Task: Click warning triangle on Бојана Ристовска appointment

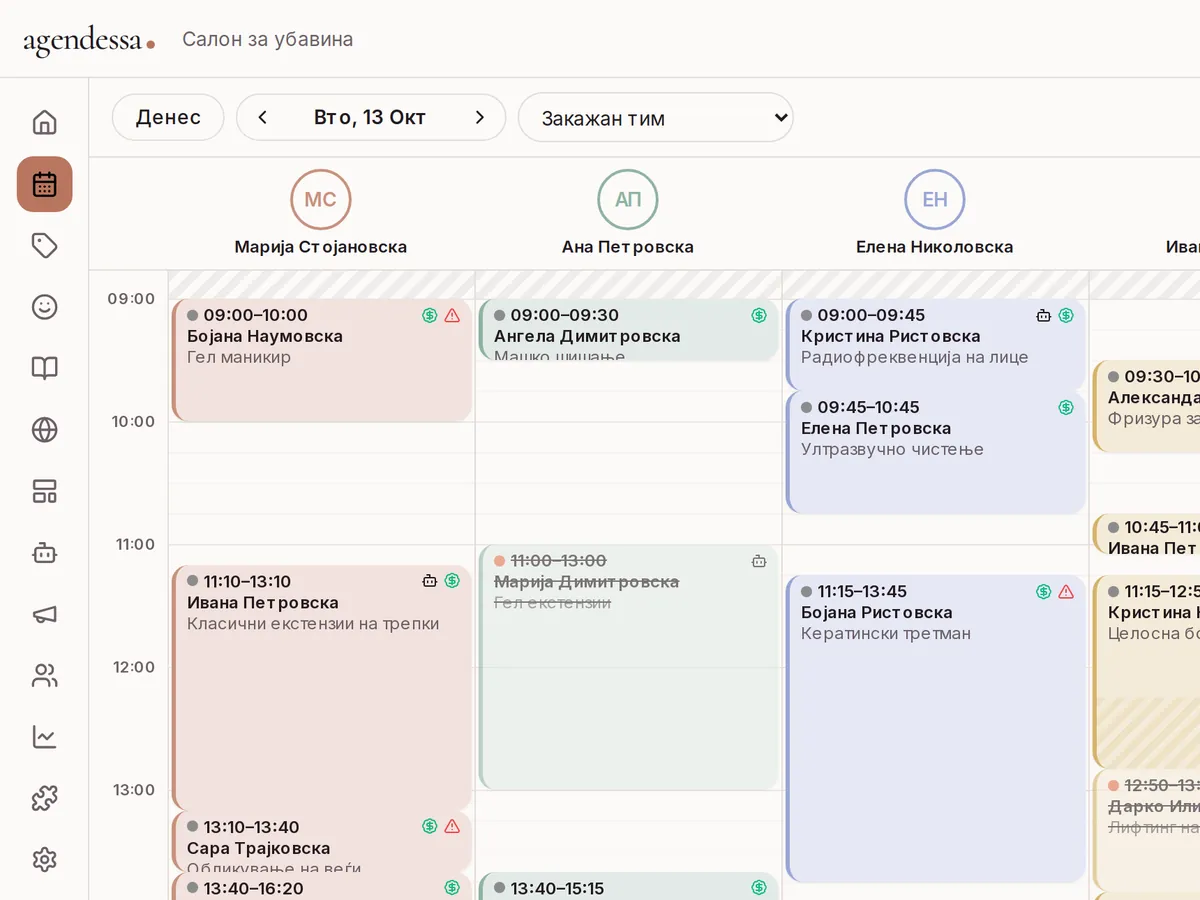Action: [x=1066, y=591]
